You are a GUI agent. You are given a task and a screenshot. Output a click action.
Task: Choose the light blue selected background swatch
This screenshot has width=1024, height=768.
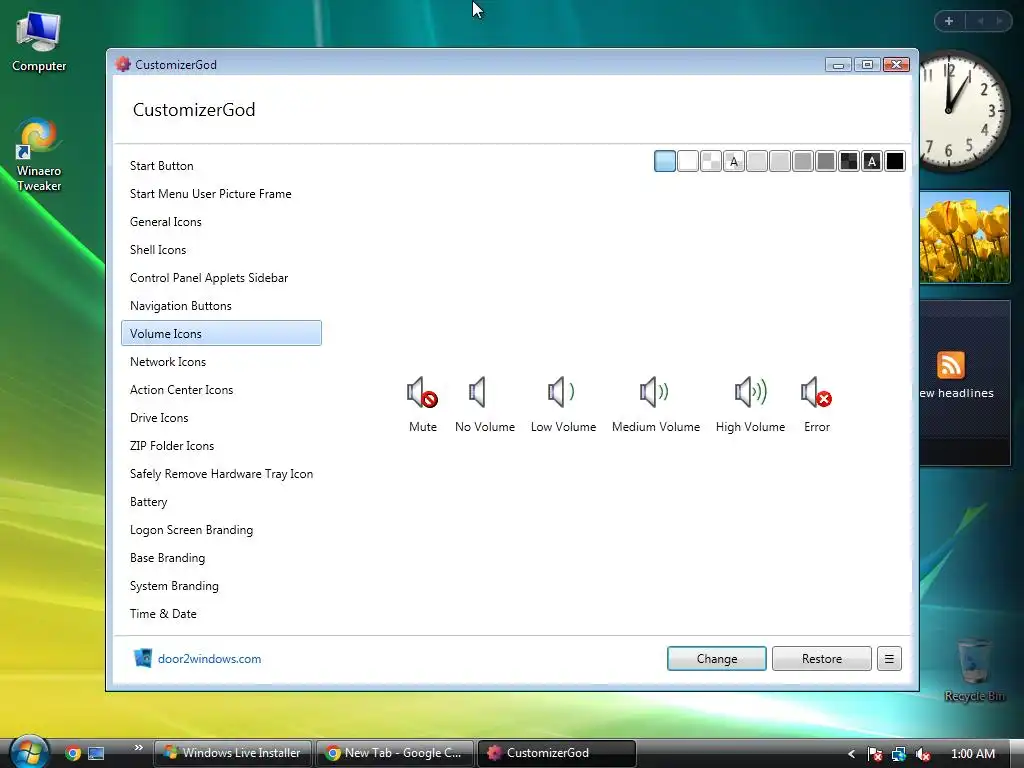click(x=665, y=161)
